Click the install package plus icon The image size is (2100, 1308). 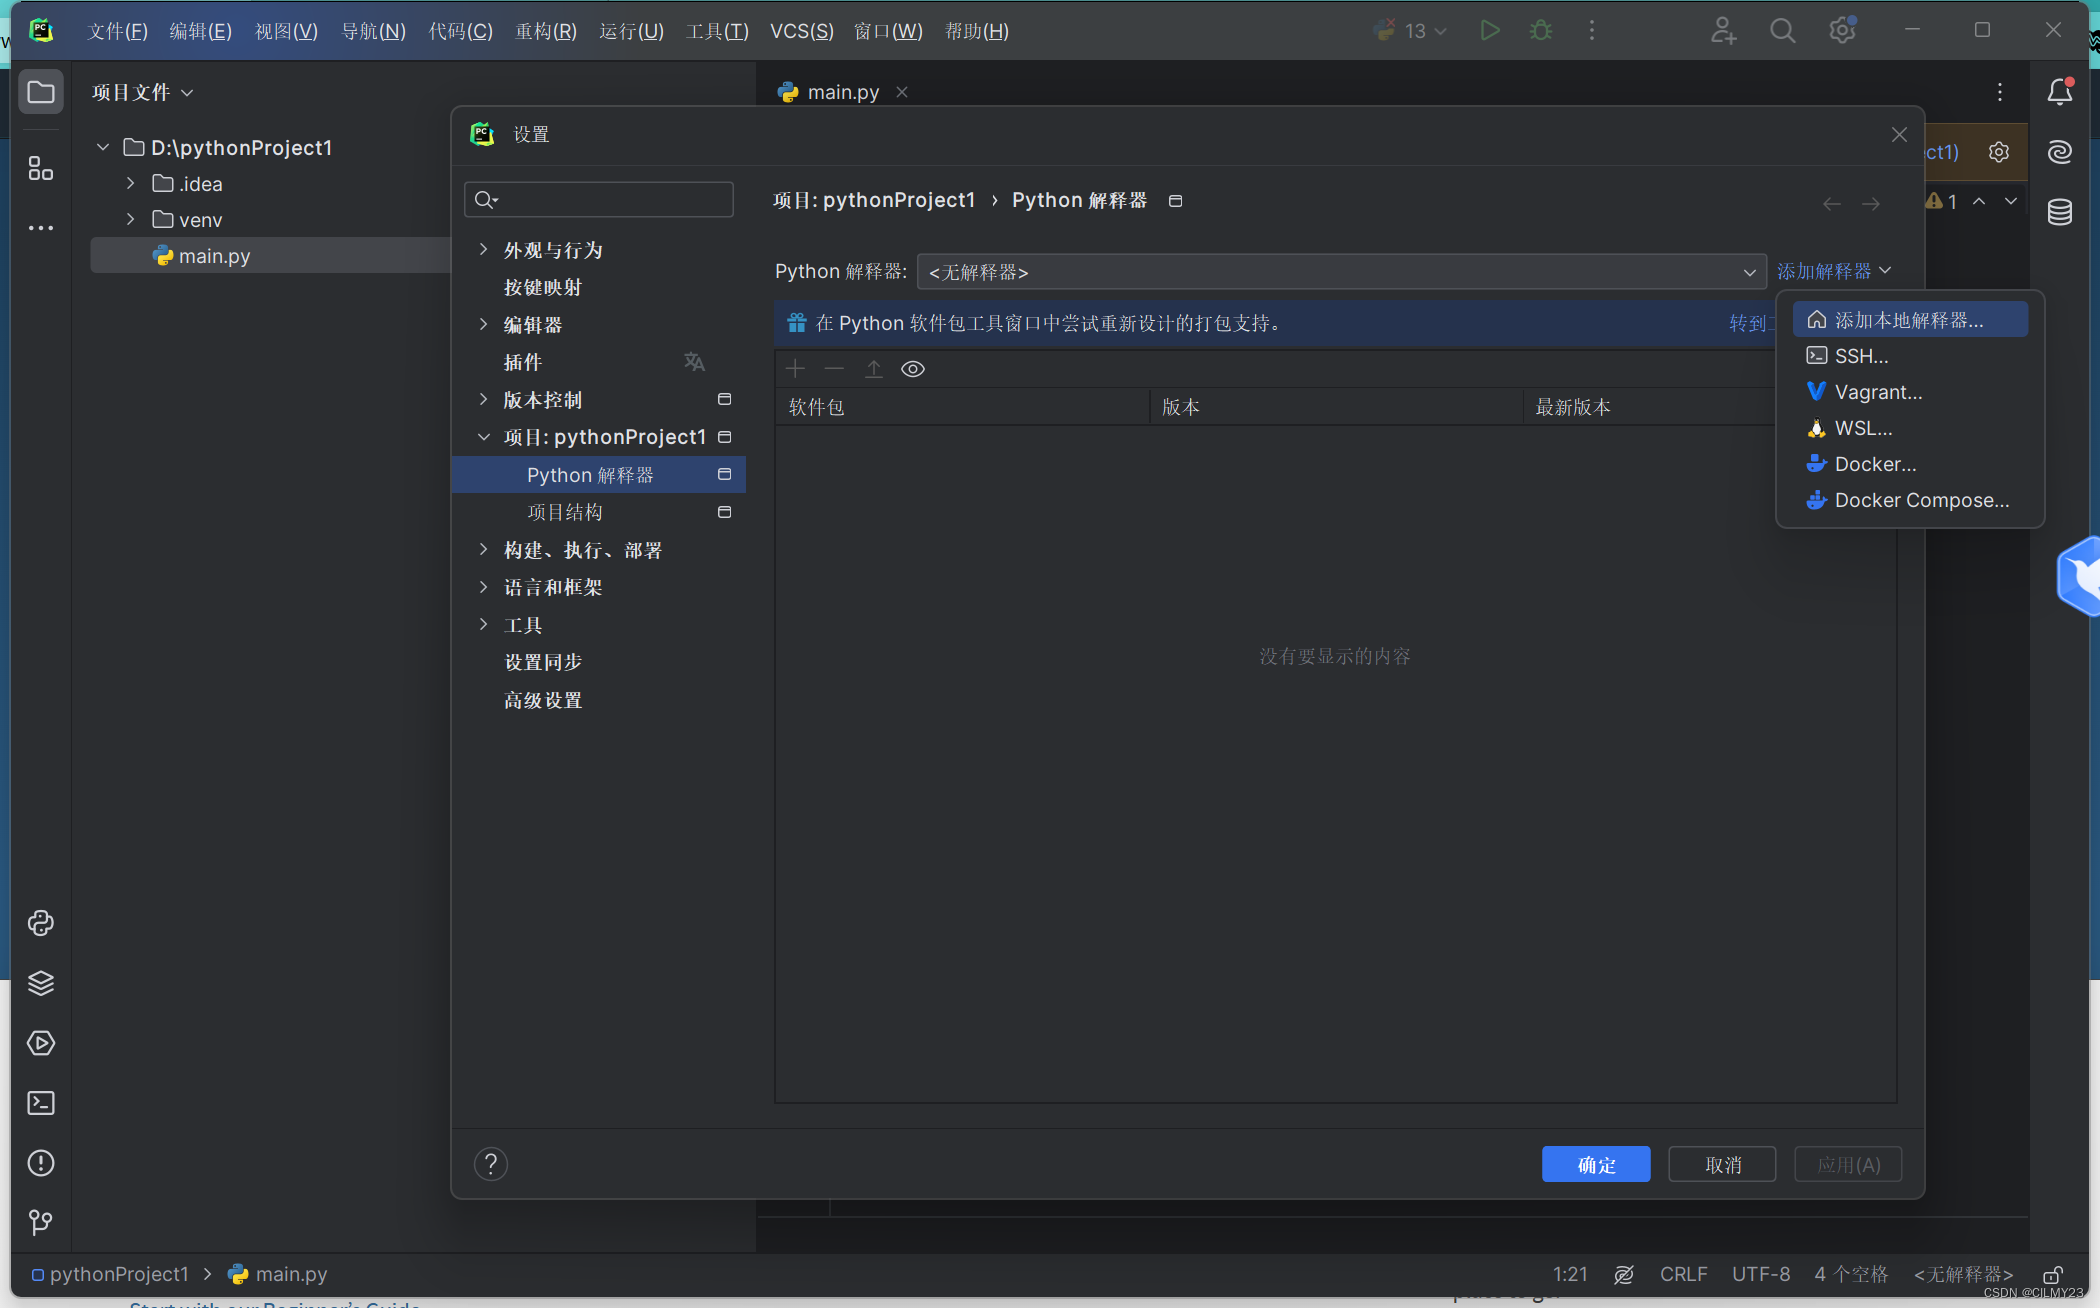click(x=795, y=369)
